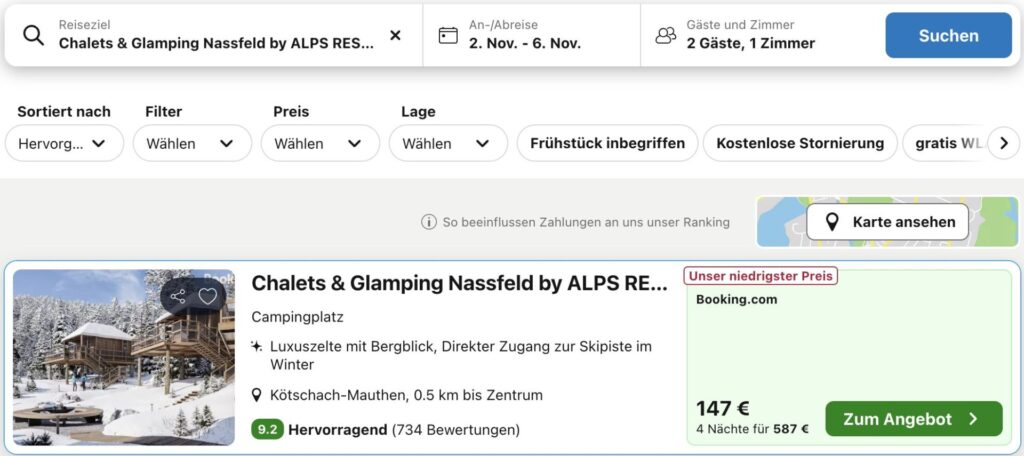Share the Chalets & Glamping Nassfeld listing
This screenshot has width=1024, height=456.
[x=178, y=296]
